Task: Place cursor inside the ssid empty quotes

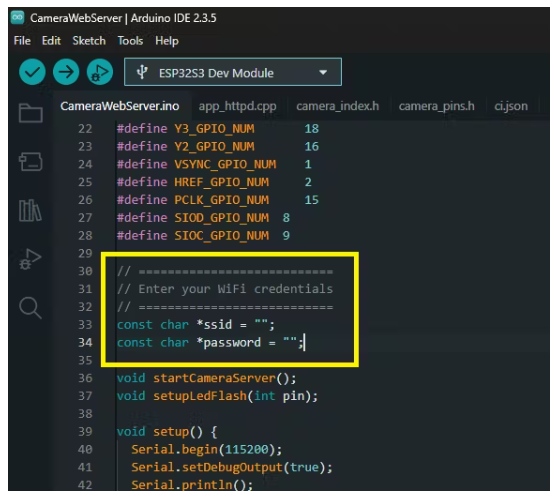Action: [261, 324]
